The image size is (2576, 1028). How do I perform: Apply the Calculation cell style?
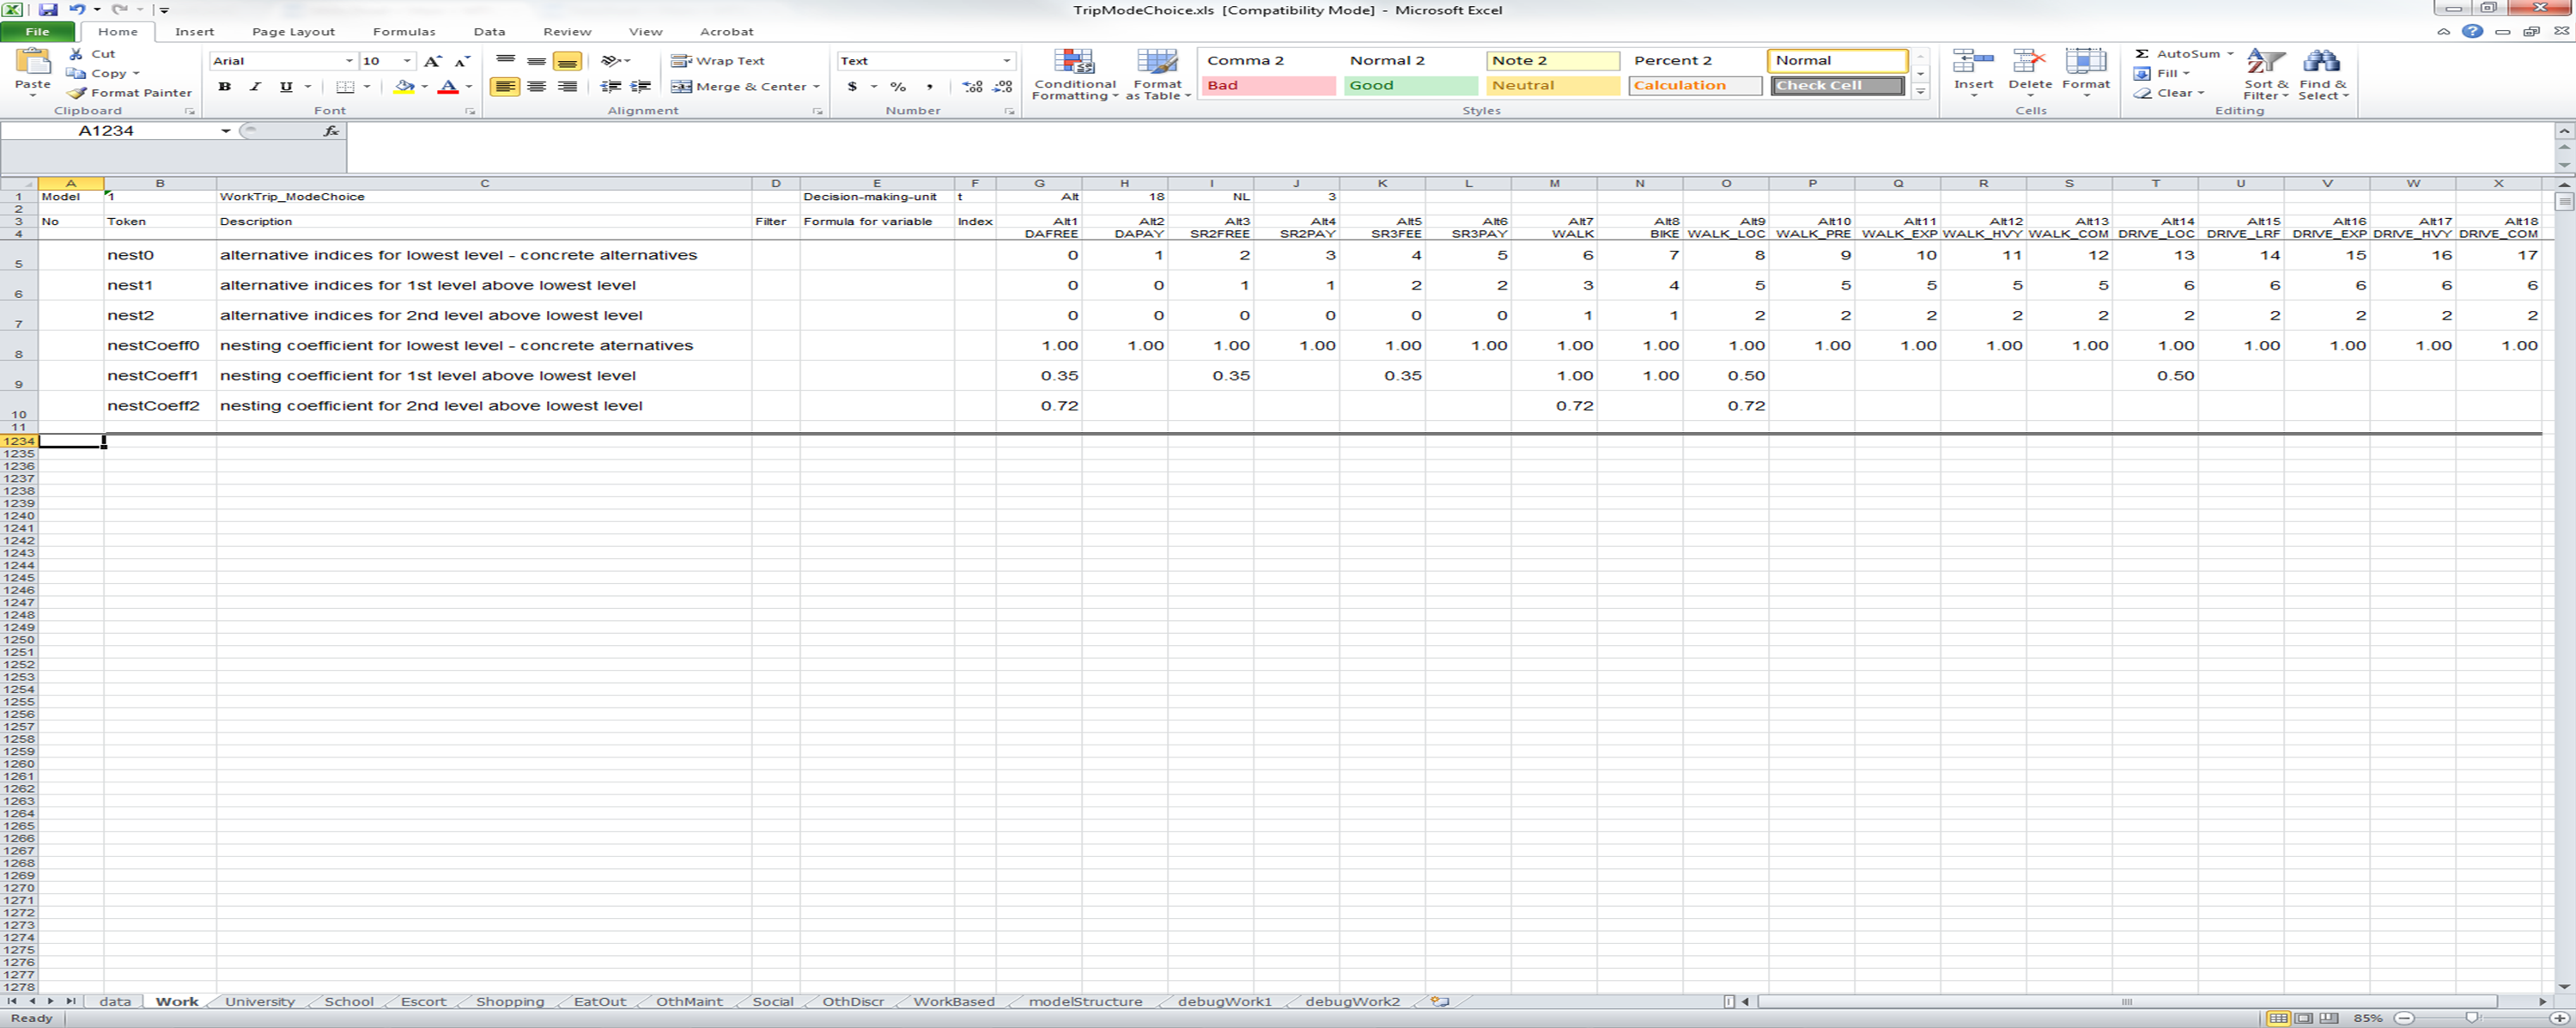coord(1694,86)
